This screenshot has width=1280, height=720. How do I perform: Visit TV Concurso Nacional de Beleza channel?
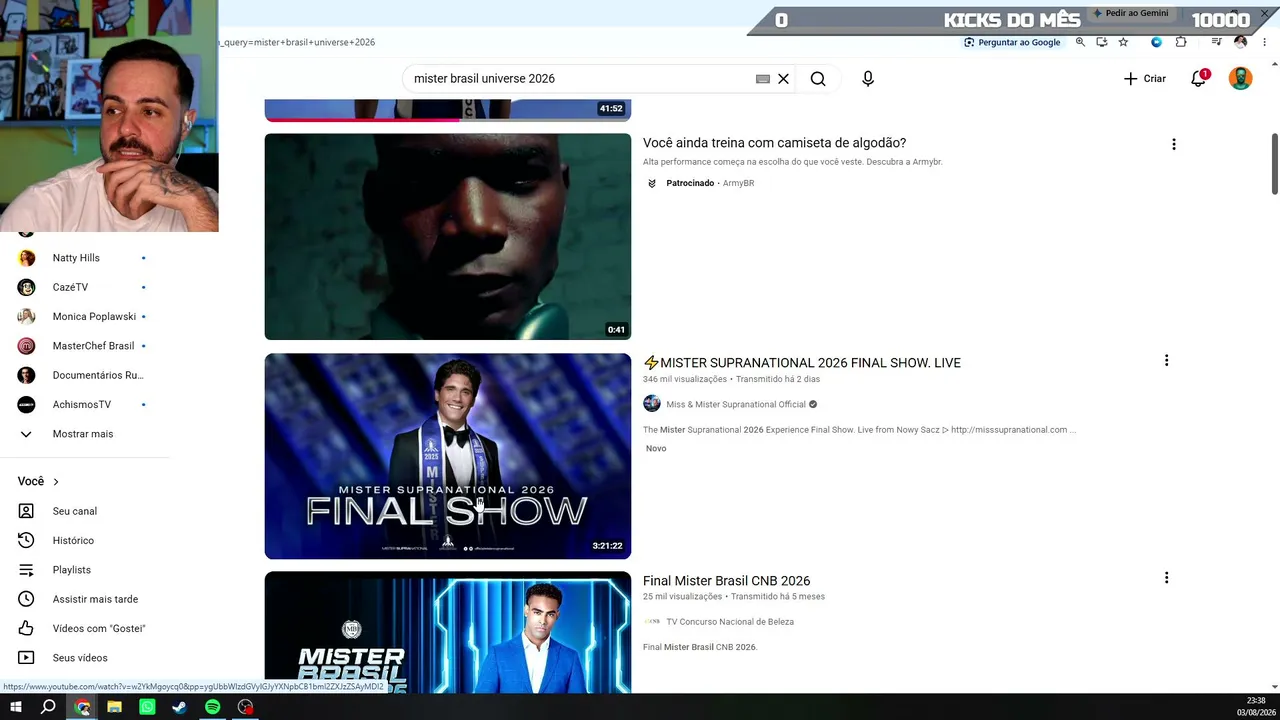pos(730,622)
